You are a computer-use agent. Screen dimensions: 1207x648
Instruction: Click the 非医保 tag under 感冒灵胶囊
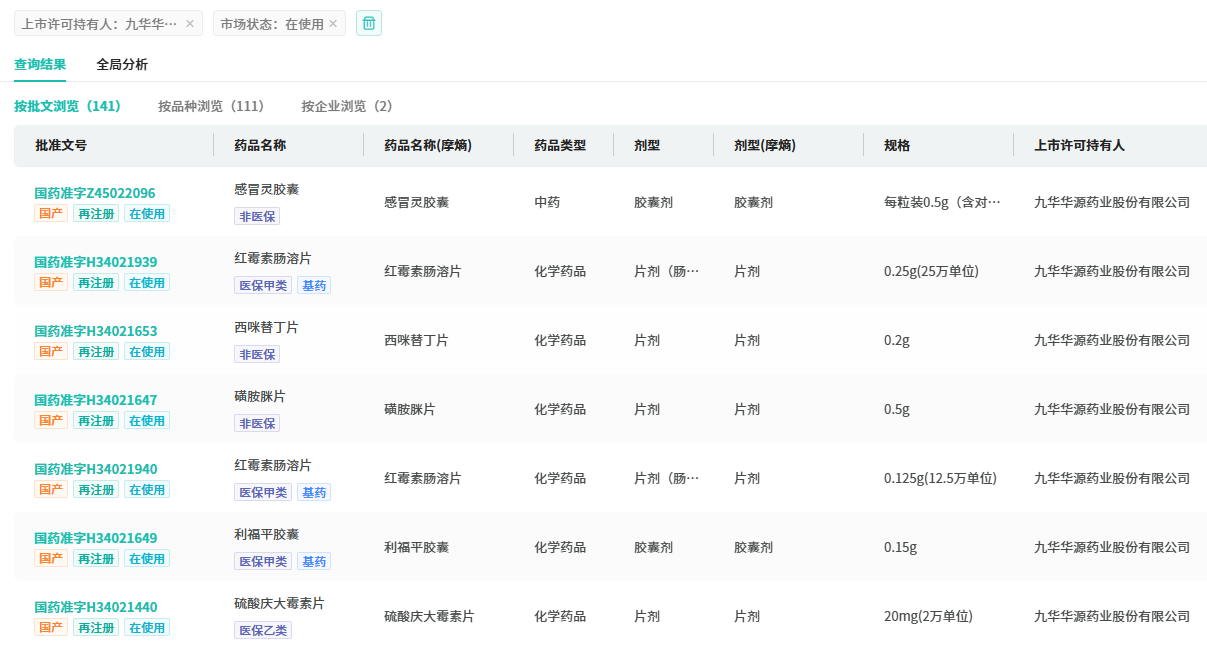(x=257, y=216)
